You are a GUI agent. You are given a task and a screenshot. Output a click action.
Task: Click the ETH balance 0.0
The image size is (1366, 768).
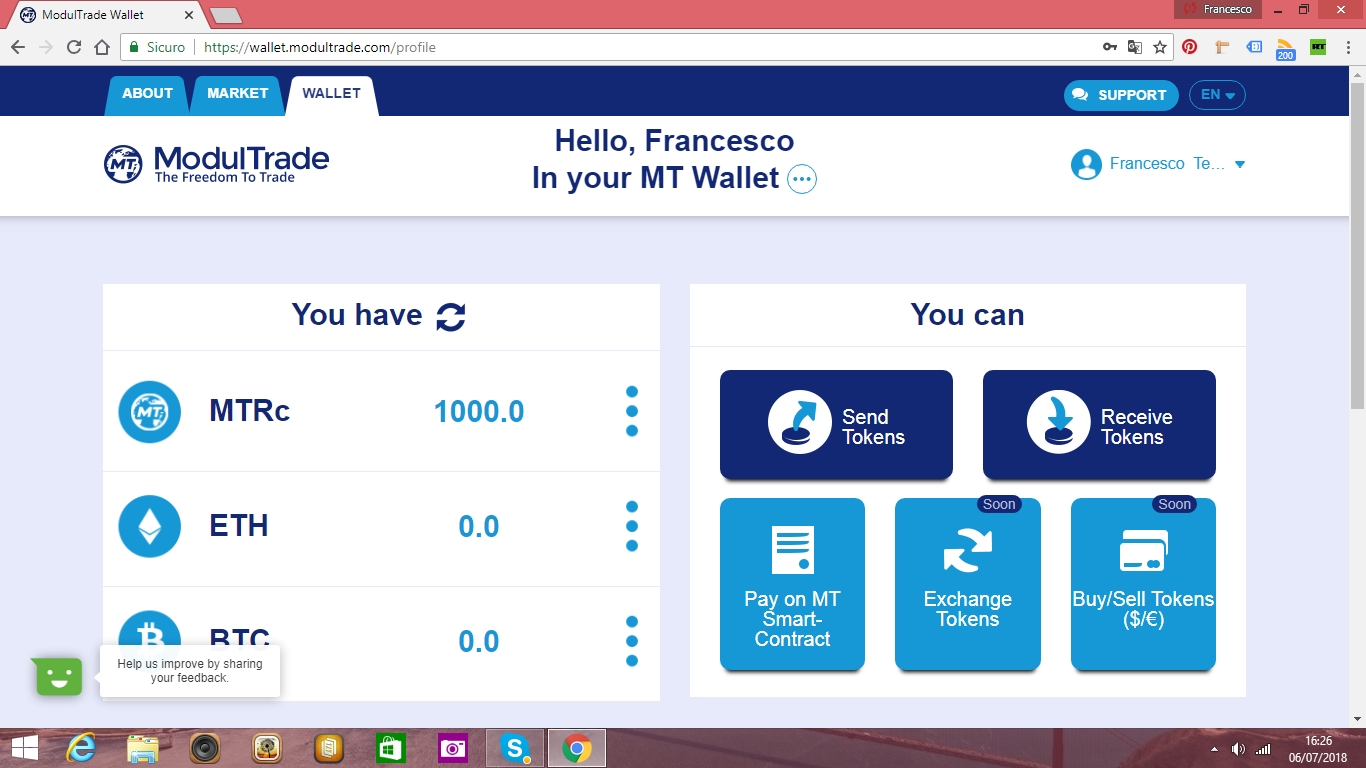479,526
